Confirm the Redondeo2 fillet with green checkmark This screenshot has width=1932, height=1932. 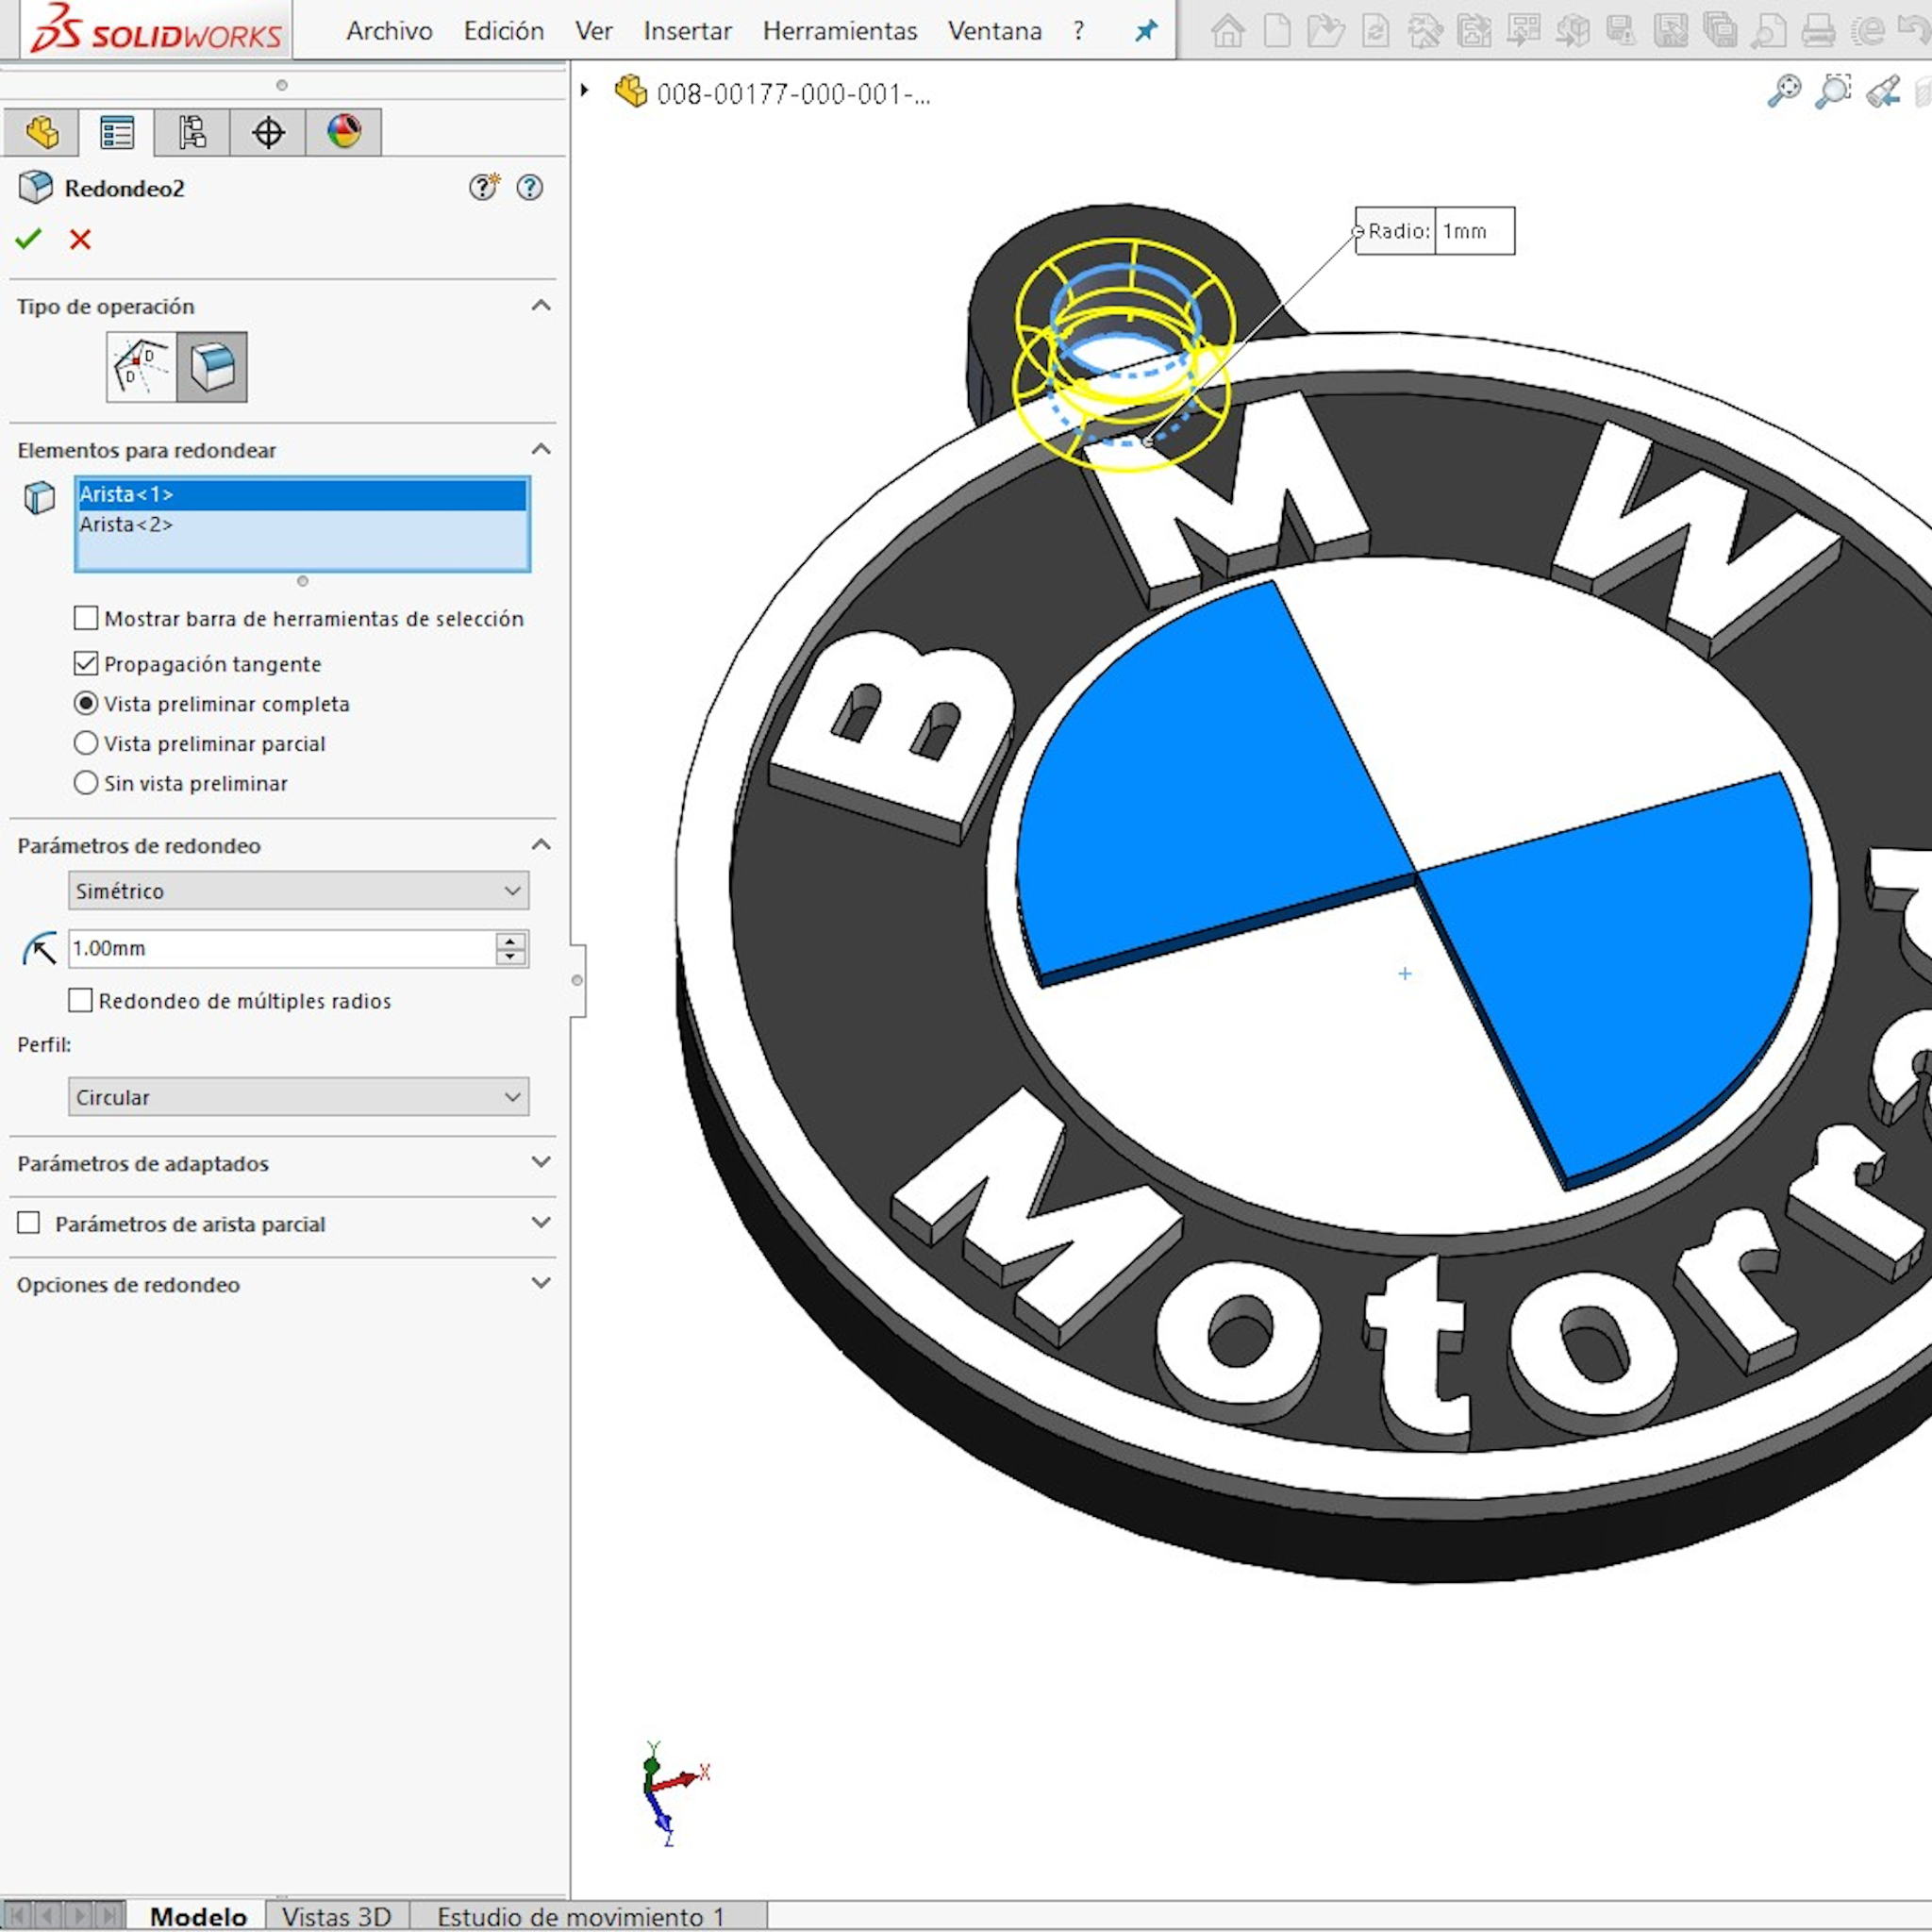click(x=29, y=239)
